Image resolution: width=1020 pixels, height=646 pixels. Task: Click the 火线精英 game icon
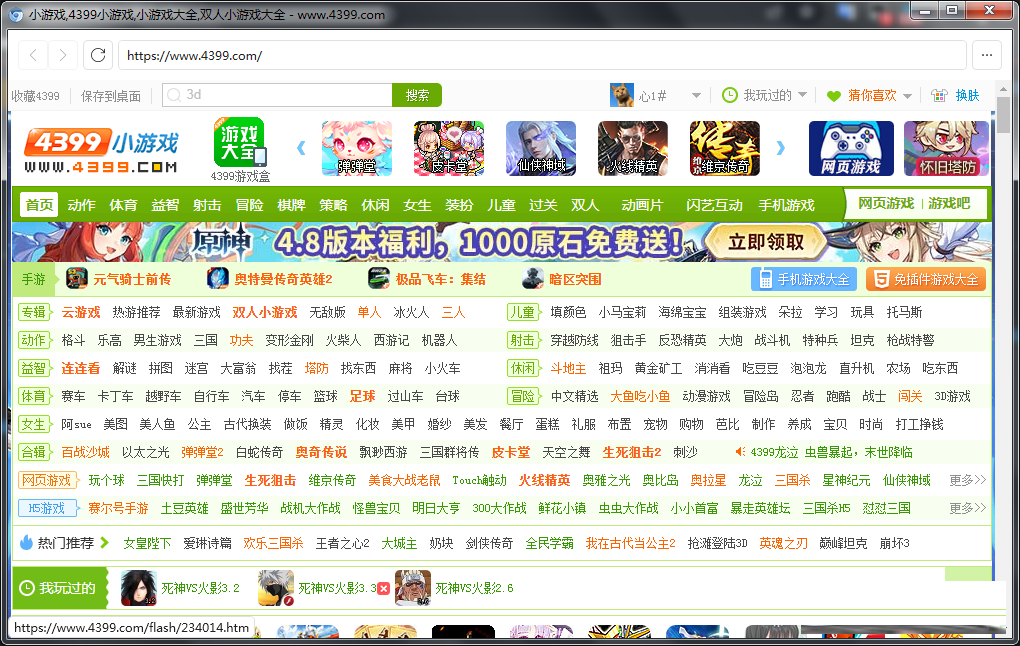632,148
